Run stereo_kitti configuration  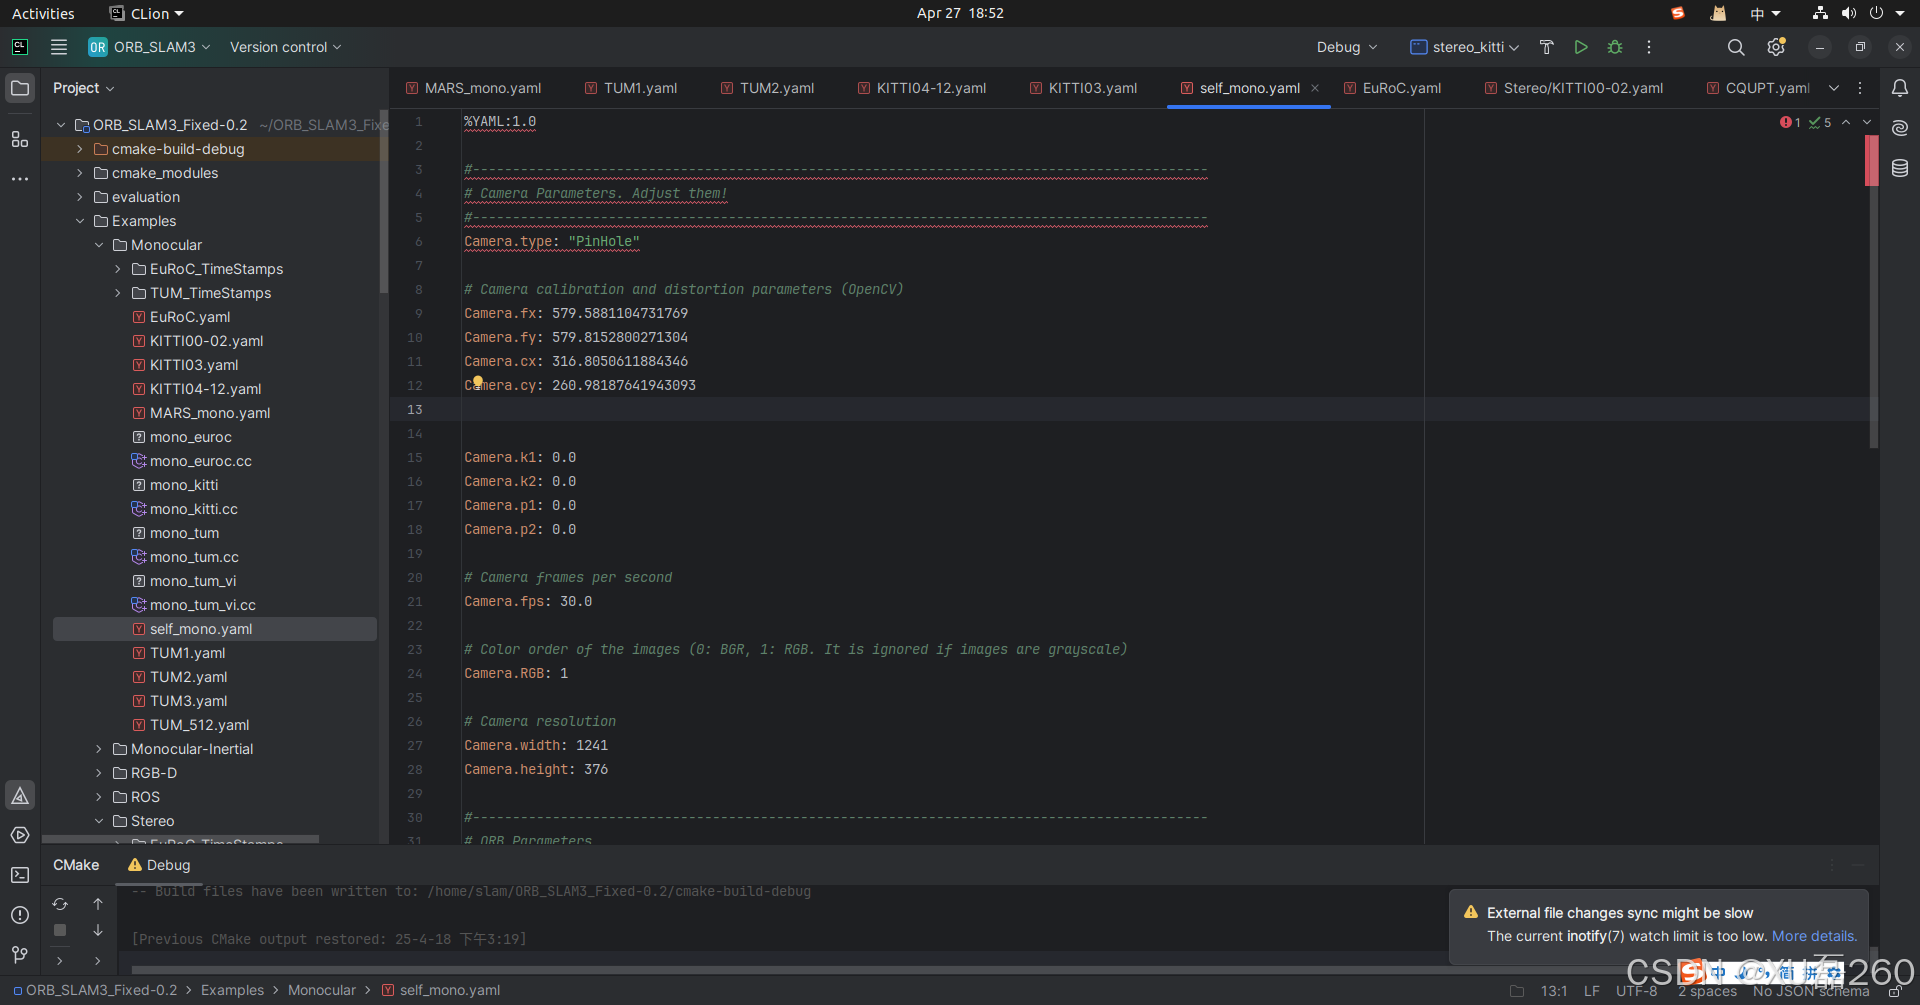pyautogui.click(x=1581, y=47)
